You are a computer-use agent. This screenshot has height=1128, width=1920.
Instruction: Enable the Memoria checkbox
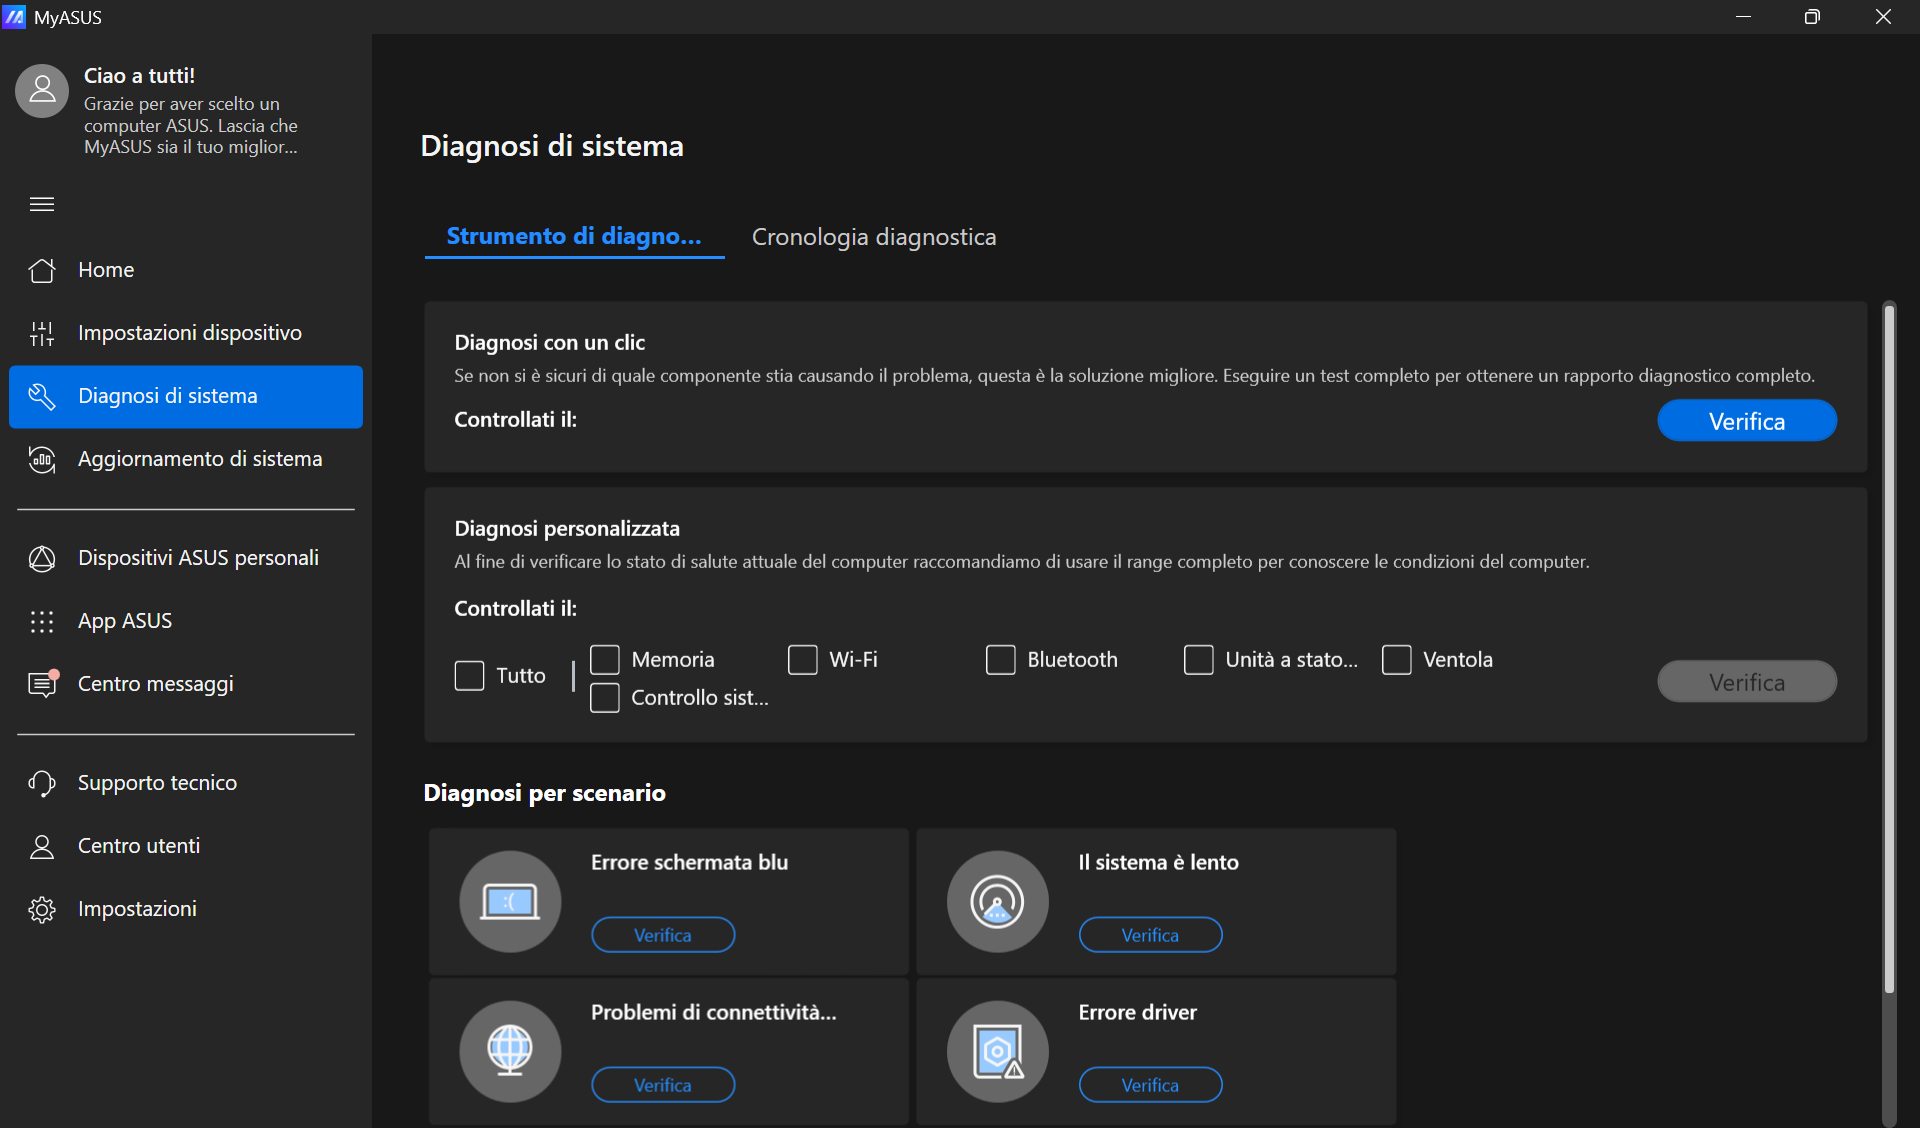(x=605, y=660)
